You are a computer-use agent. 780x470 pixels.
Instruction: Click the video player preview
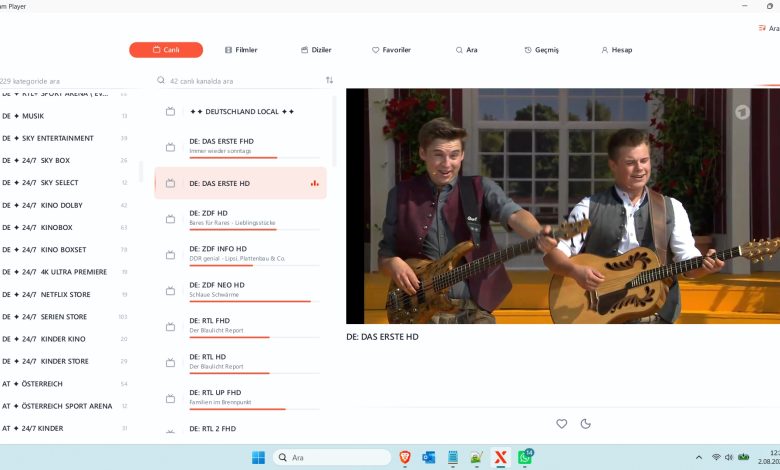pyautogui.click(x=563, y=206)
